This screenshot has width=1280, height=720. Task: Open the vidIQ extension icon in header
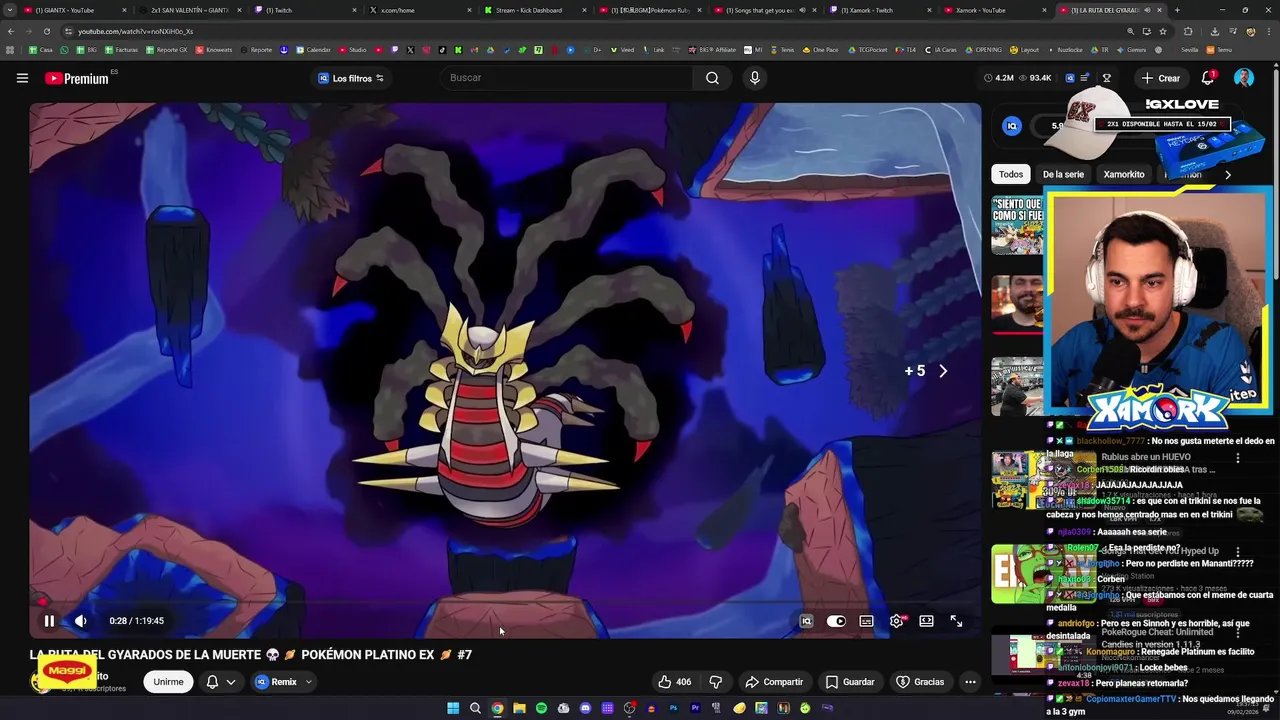[x=1070, y=78]
